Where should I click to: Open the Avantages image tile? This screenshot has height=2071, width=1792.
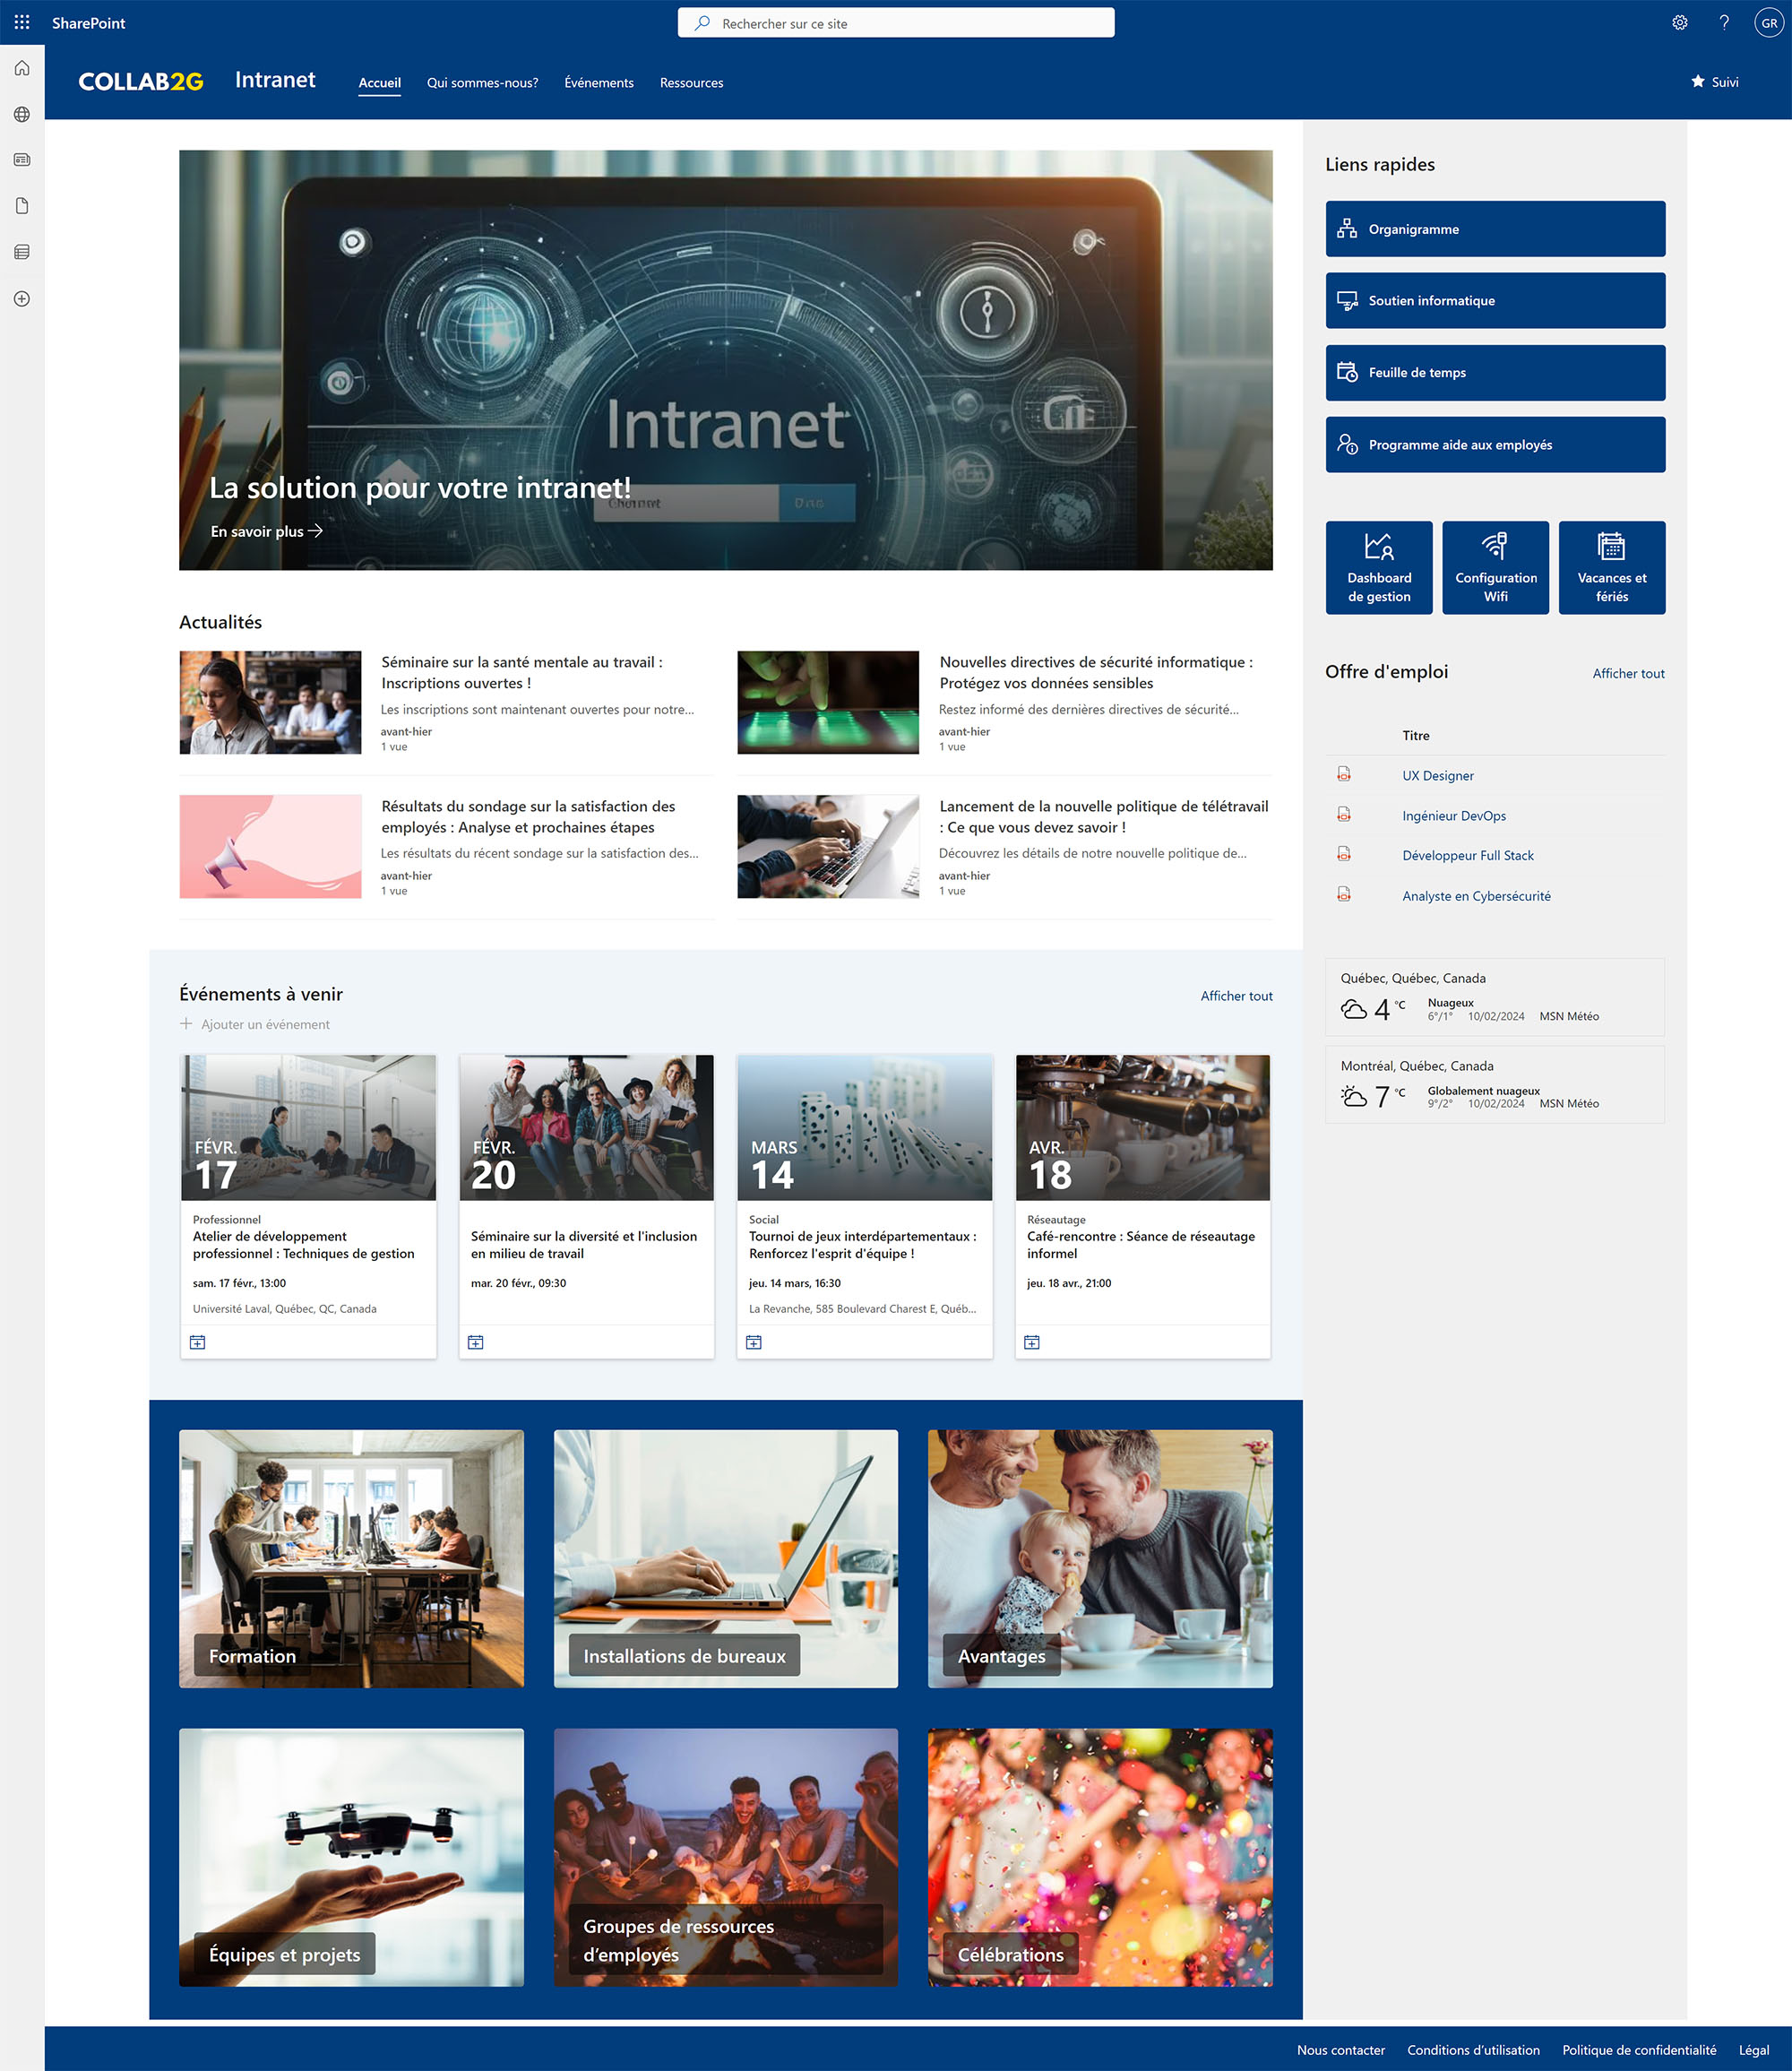[x=1100, y=1559]
